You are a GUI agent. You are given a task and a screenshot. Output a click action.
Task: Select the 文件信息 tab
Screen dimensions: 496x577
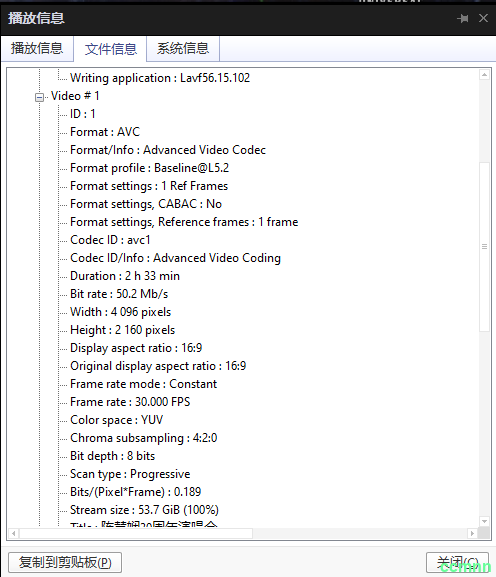coord(110,49)
